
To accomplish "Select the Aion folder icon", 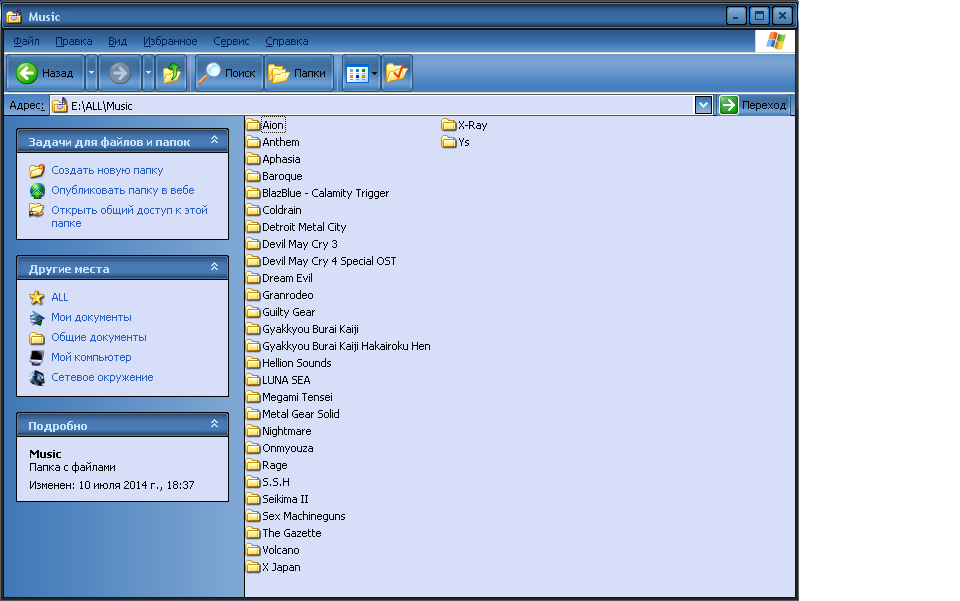I will (x=253, y=125).
